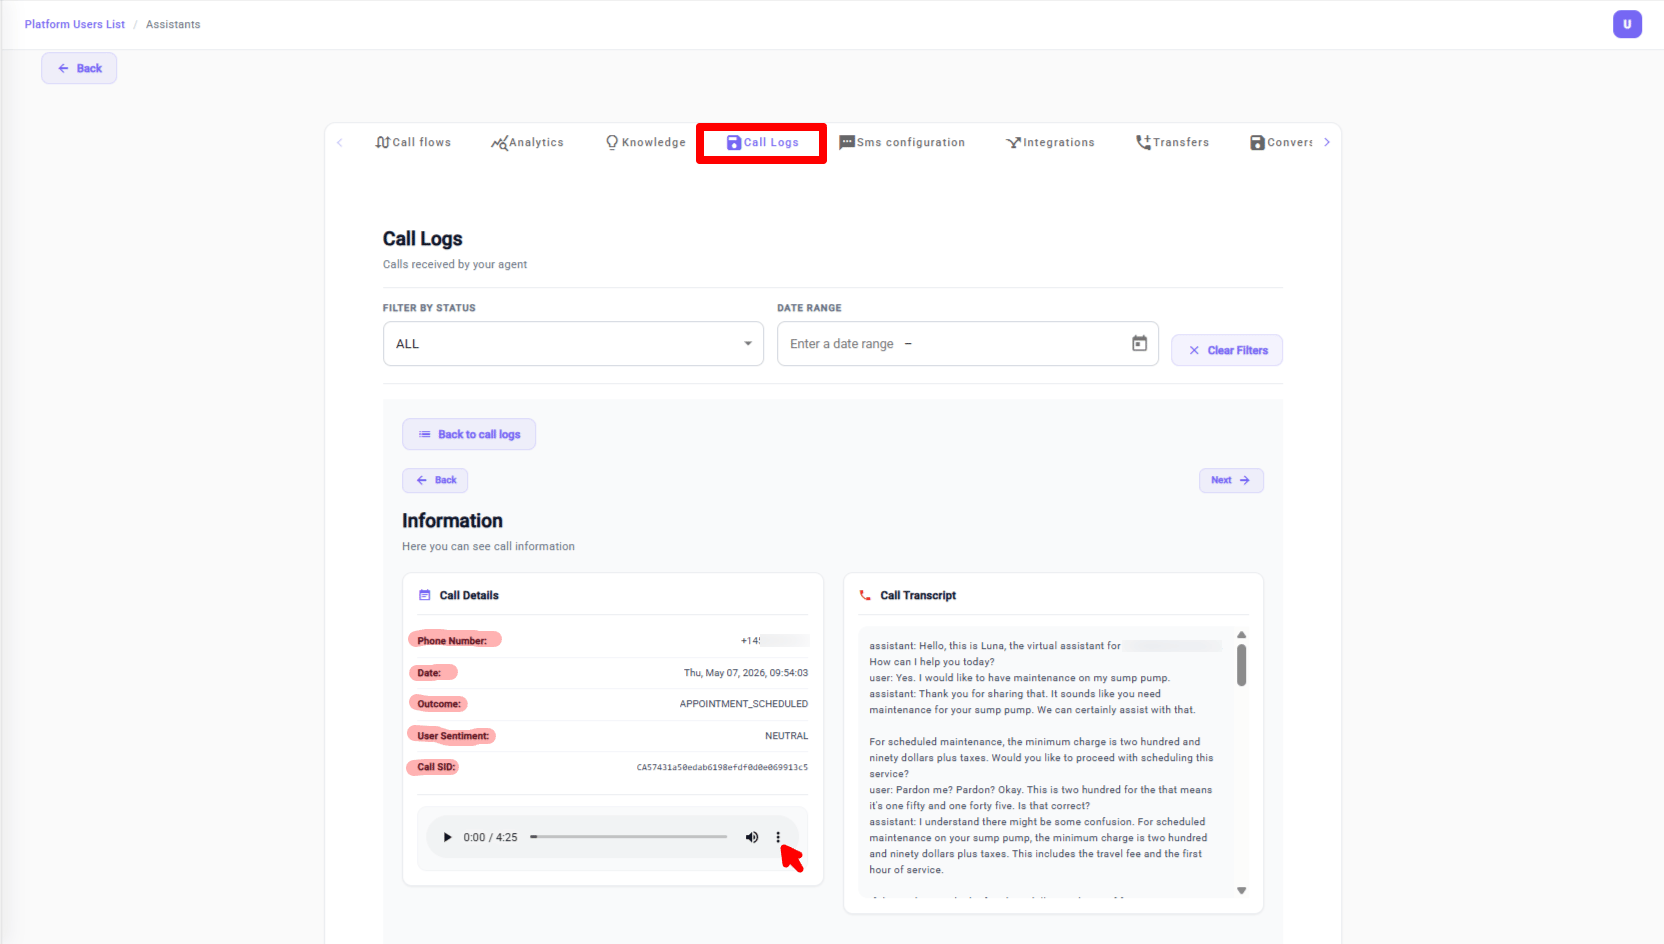Open the Call flows tab
Screen dimensions: 1664x944
413,143
